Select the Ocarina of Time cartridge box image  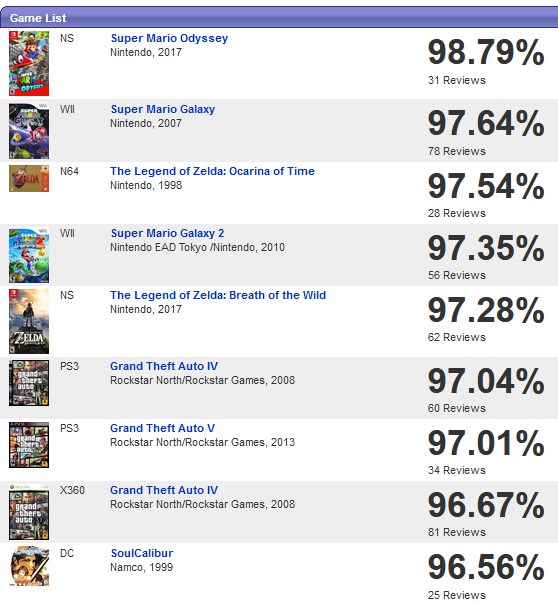pyautogui.click(x=29, y=179)
